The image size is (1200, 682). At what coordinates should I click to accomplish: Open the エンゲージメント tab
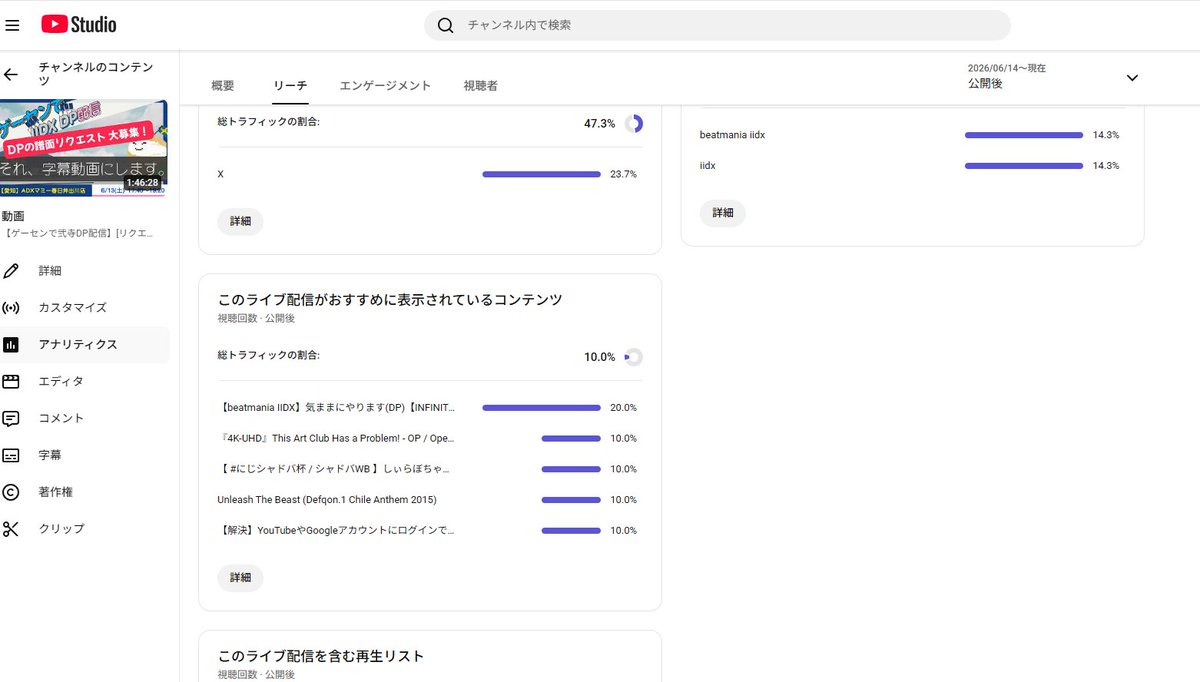(x=385, y=86)
